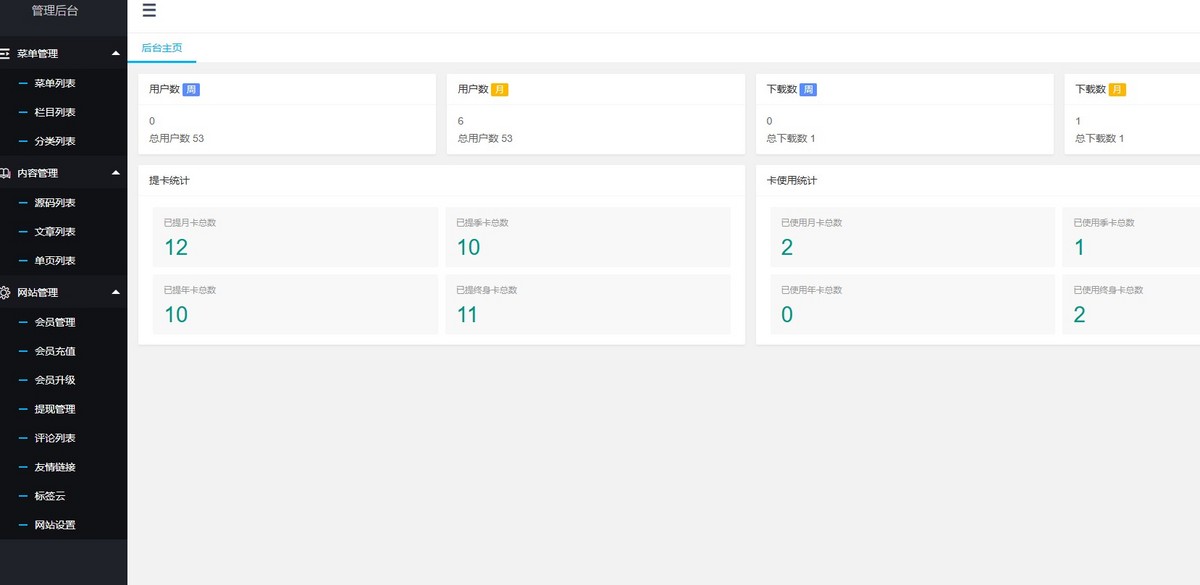Click the hamburger menu toggle icon
Viewport: 1200px width, 585px height.
pyautogui.click(x=149, y=11)
